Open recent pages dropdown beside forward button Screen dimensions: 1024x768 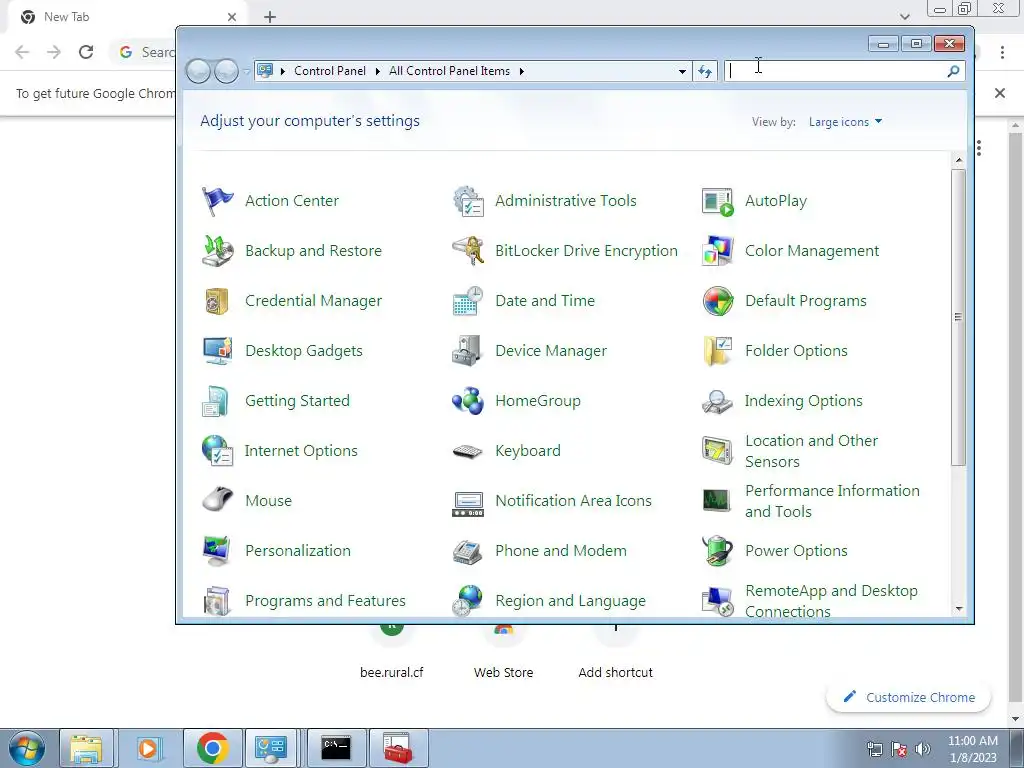(x=246, y=71)
